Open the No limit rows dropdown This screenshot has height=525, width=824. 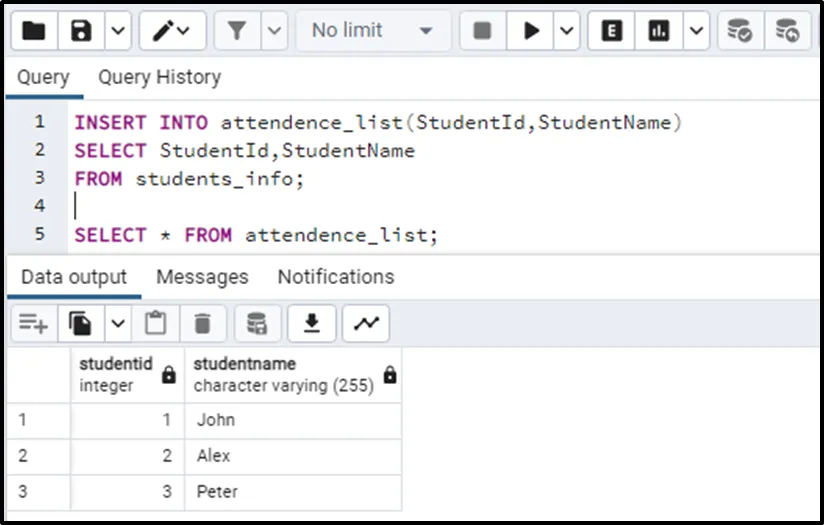(371, 31)
